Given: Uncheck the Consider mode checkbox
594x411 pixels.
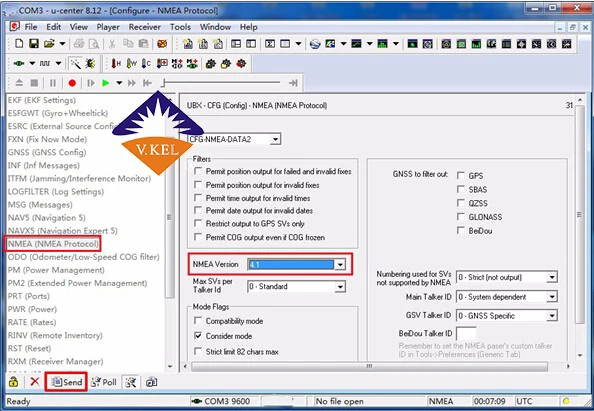Looking at the screenshot, I should coord(198,336).
